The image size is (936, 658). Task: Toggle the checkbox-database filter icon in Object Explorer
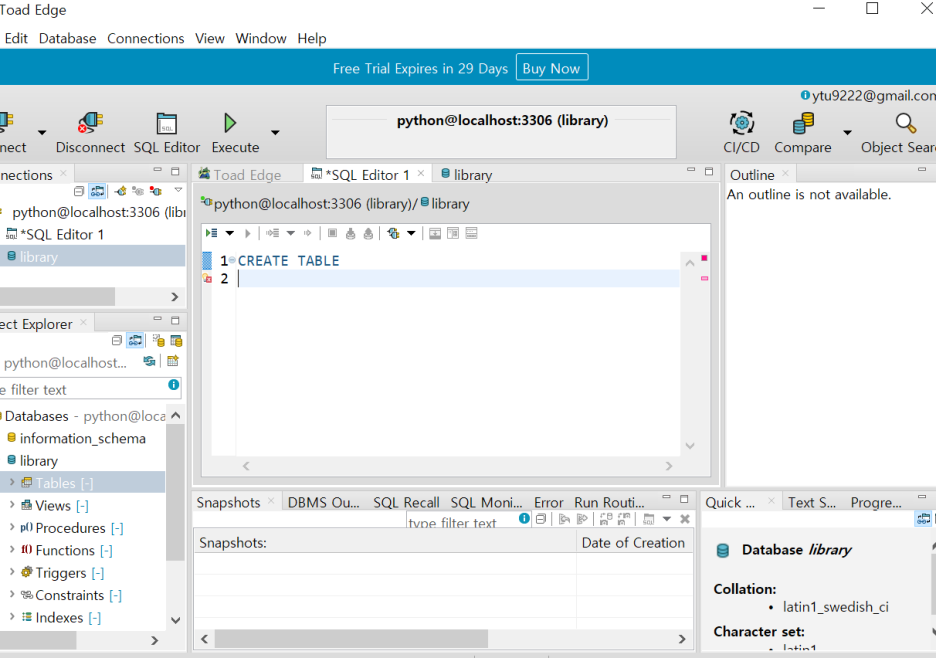click(x=158, y=340)
